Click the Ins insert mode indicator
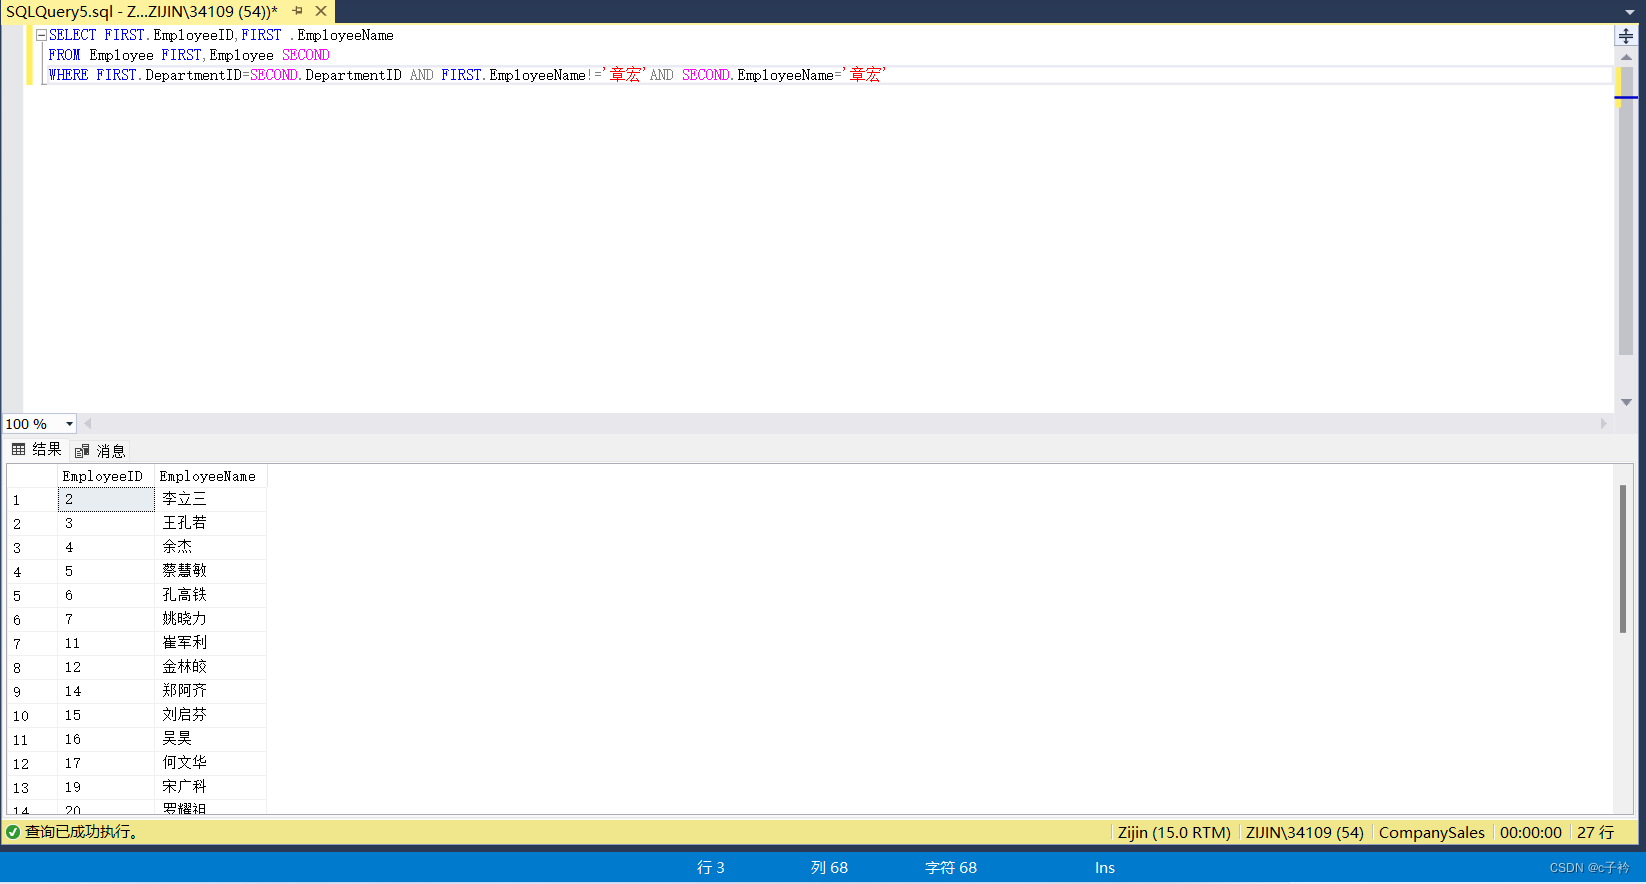The width and height of the screenshot is (1646, 884). [x=1104, y=867]
